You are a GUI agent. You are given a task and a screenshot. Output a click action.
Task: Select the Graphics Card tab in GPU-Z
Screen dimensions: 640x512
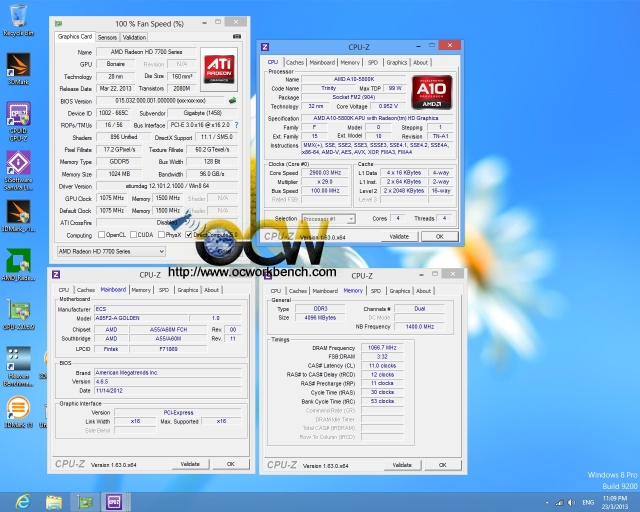point(75,36)
